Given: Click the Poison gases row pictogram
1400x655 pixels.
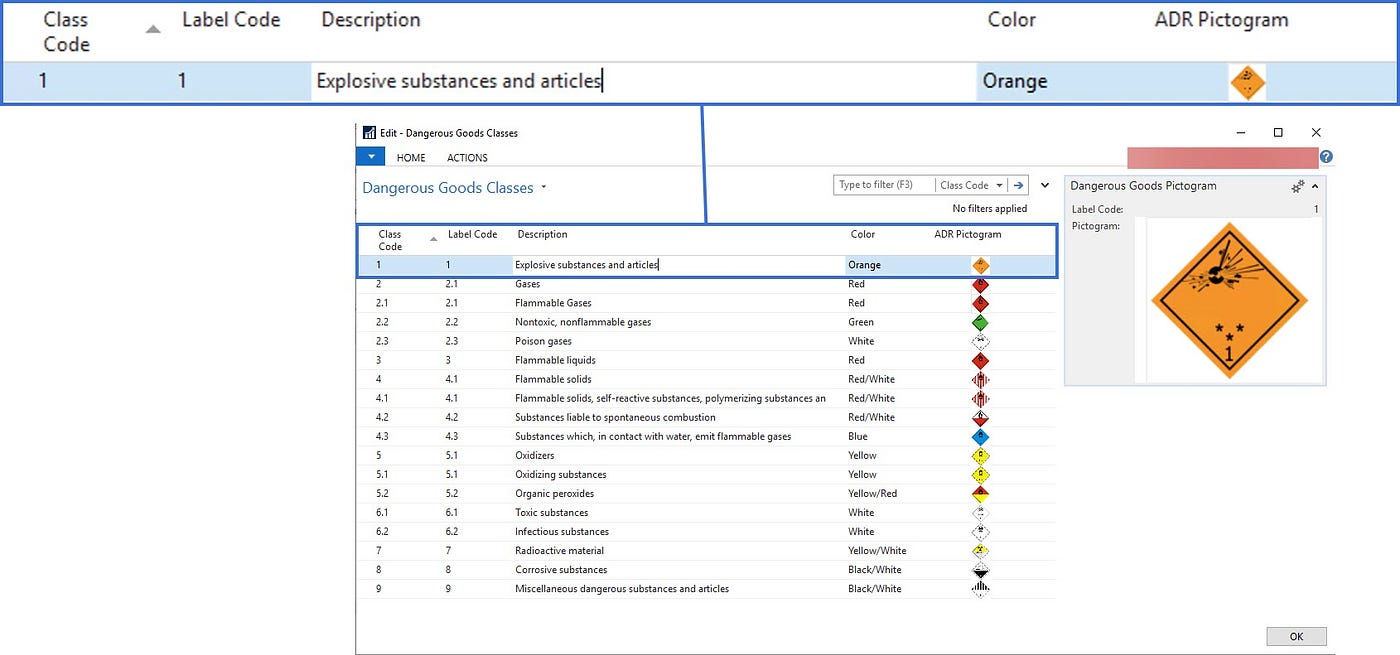Looking at the screenshot, I should point(981,341).
